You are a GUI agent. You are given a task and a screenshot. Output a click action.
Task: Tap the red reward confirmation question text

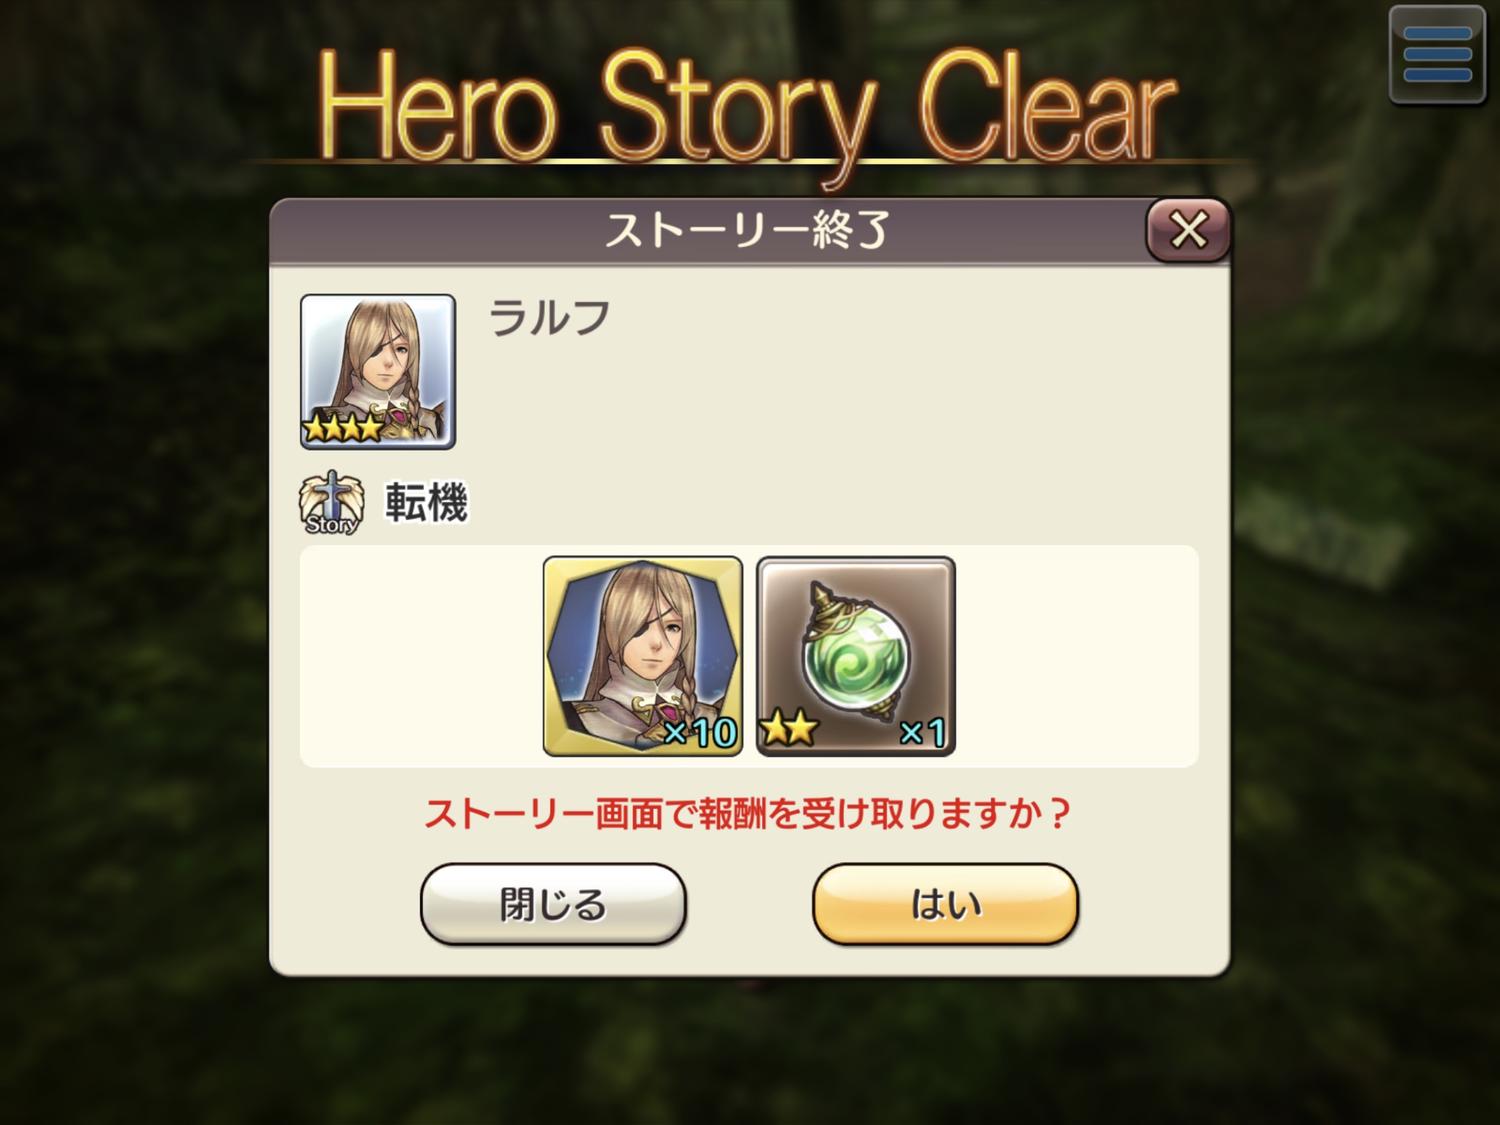[x=748, y=814]
